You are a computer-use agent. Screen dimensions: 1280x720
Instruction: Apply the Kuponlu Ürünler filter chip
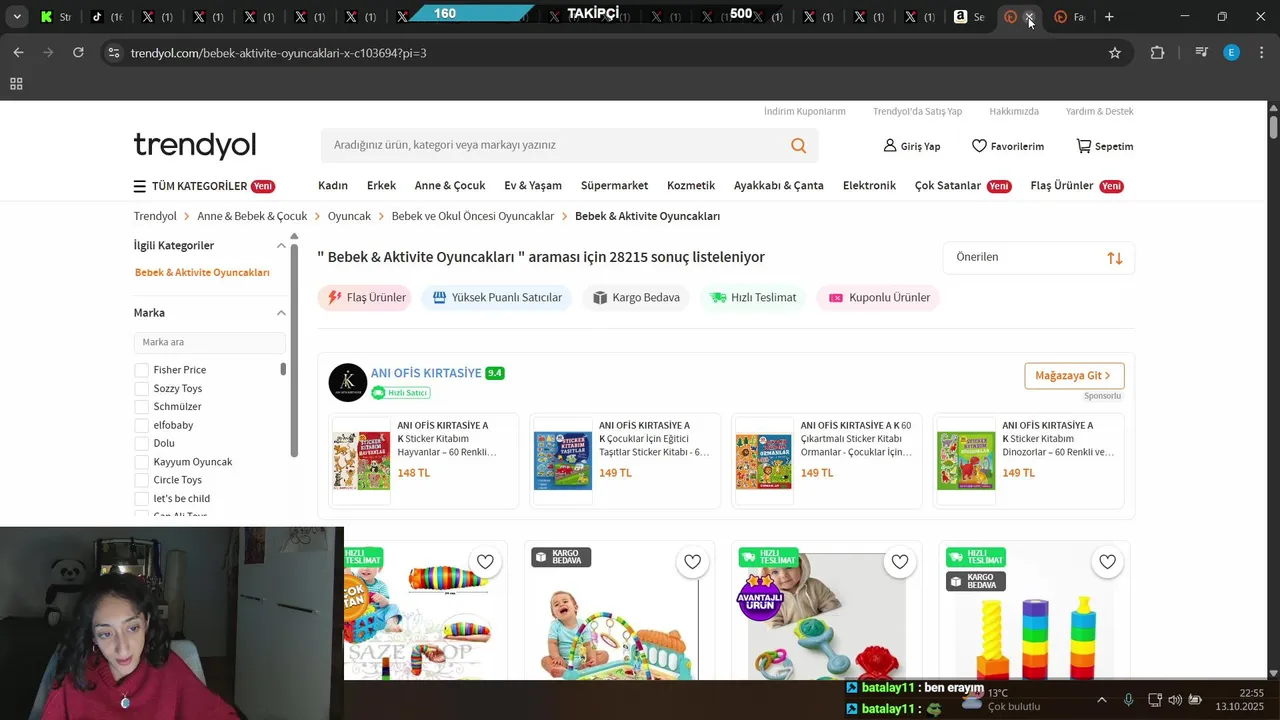[878, 298]
